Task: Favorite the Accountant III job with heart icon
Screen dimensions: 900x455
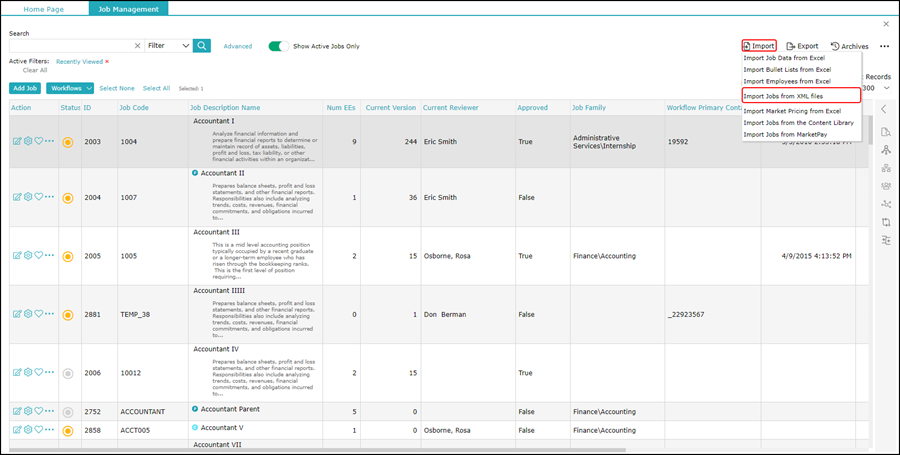Action: coord(39,255)
